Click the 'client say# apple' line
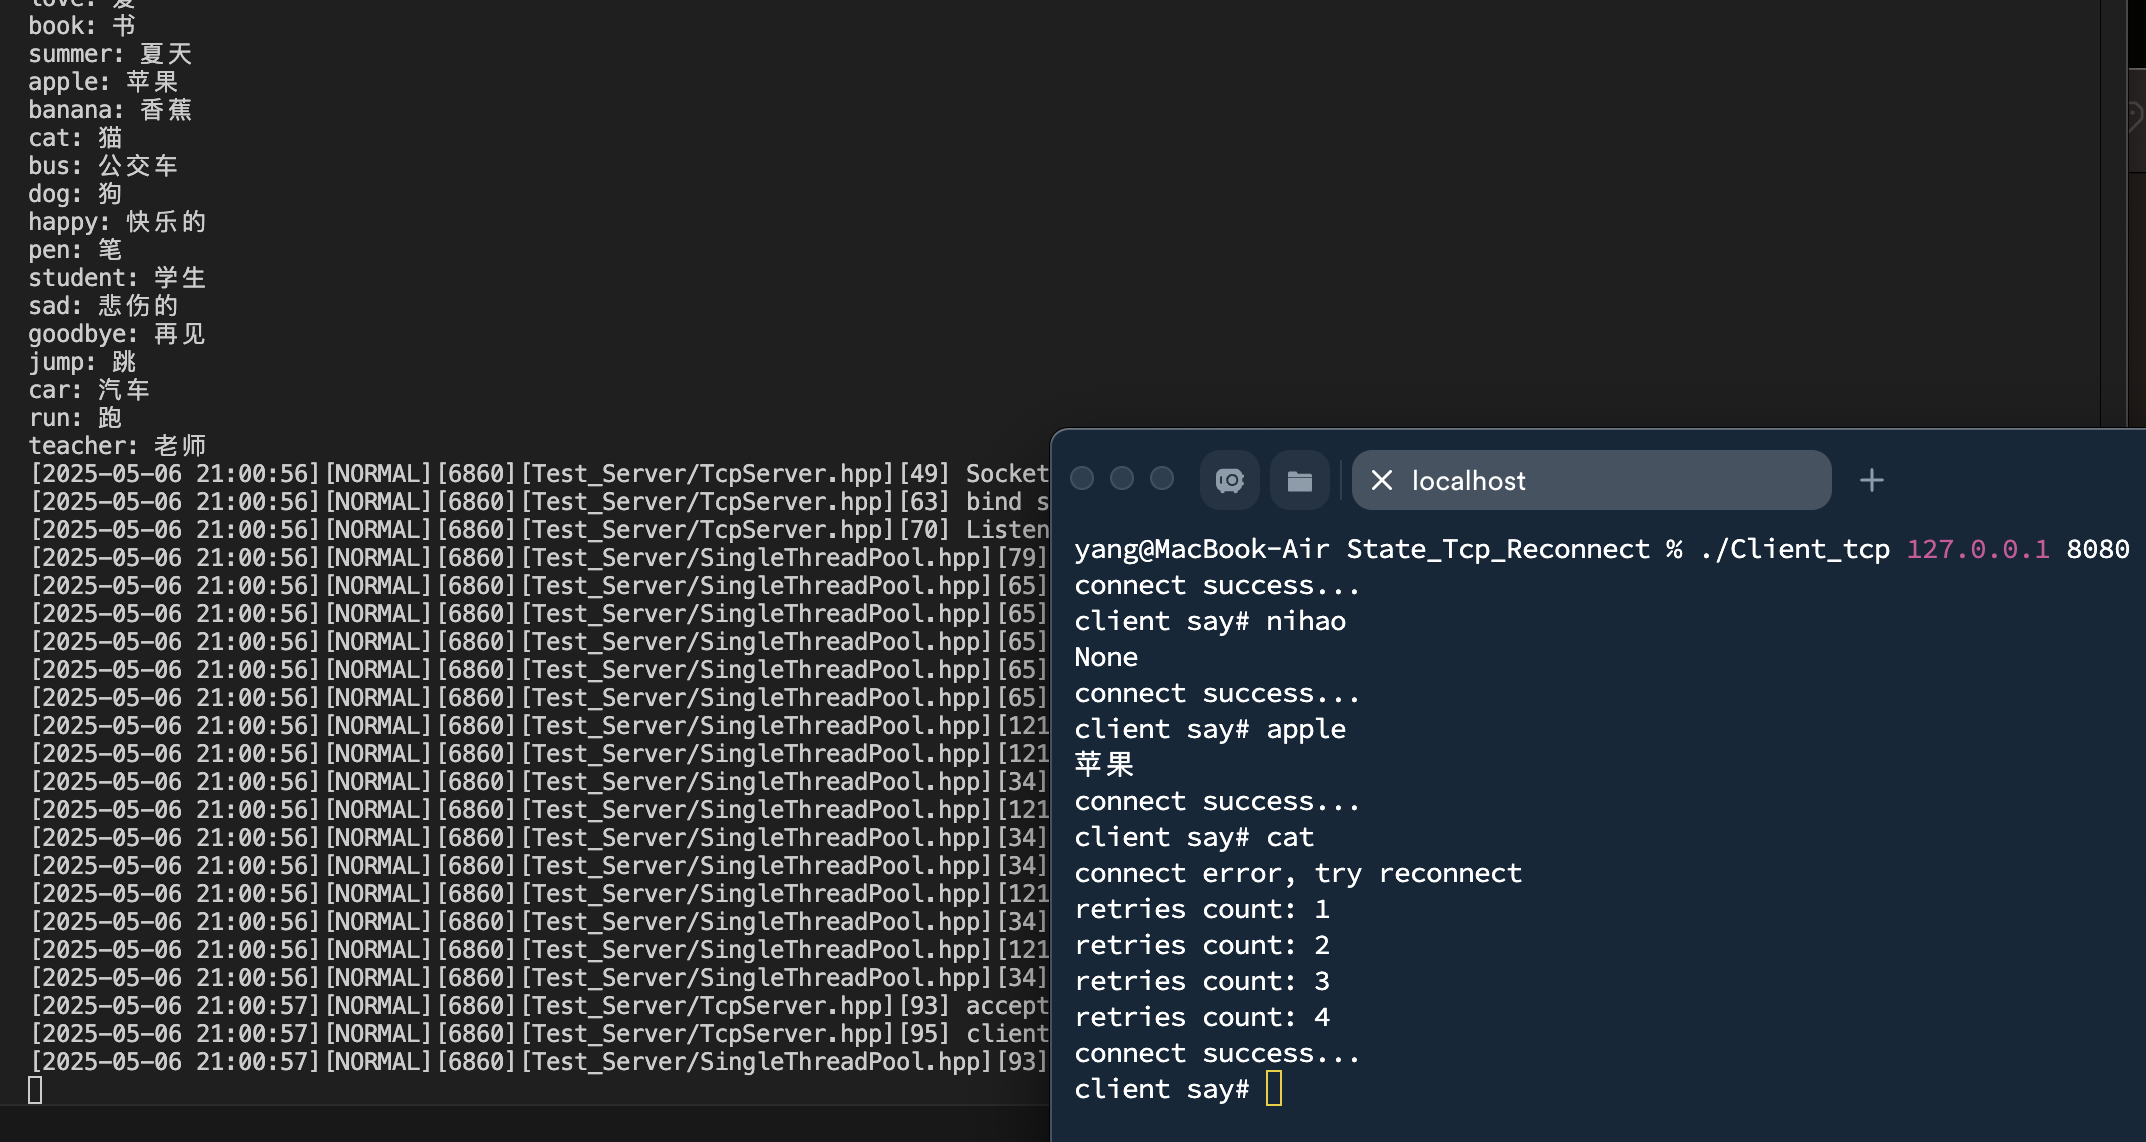2146x1142 pixels. point(1209,729)
